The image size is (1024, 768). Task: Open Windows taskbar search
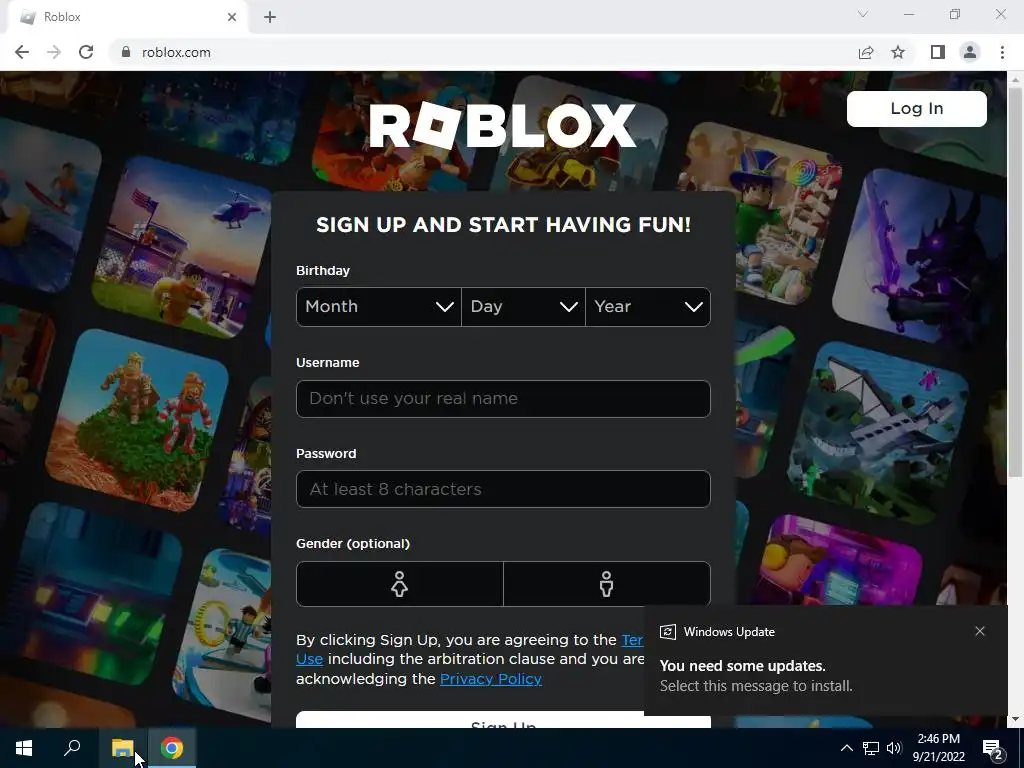[x=72, y=748]
